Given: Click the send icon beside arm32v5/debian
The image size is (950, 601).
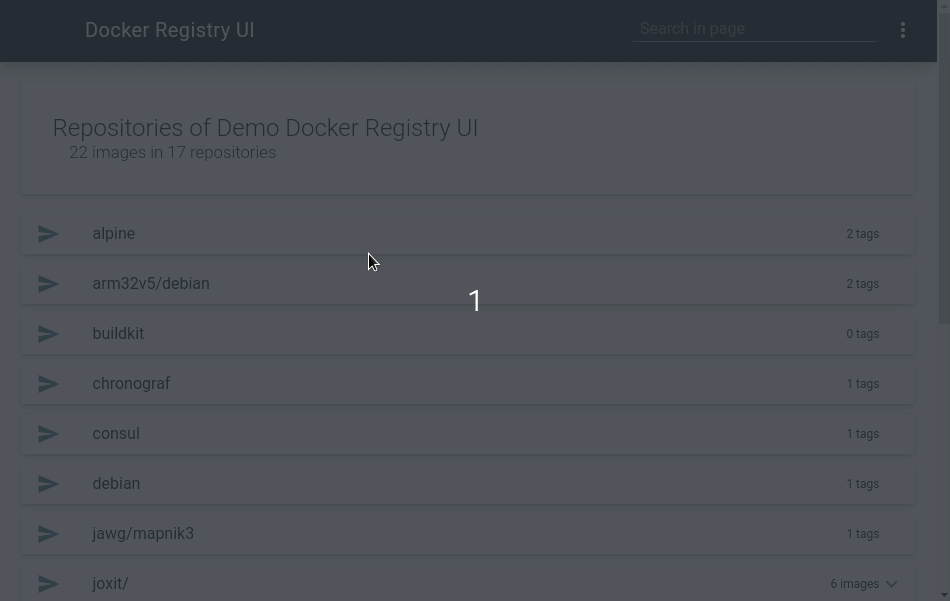Looking at the screenshot, I should pyautogui.click(x=48, y=284).
